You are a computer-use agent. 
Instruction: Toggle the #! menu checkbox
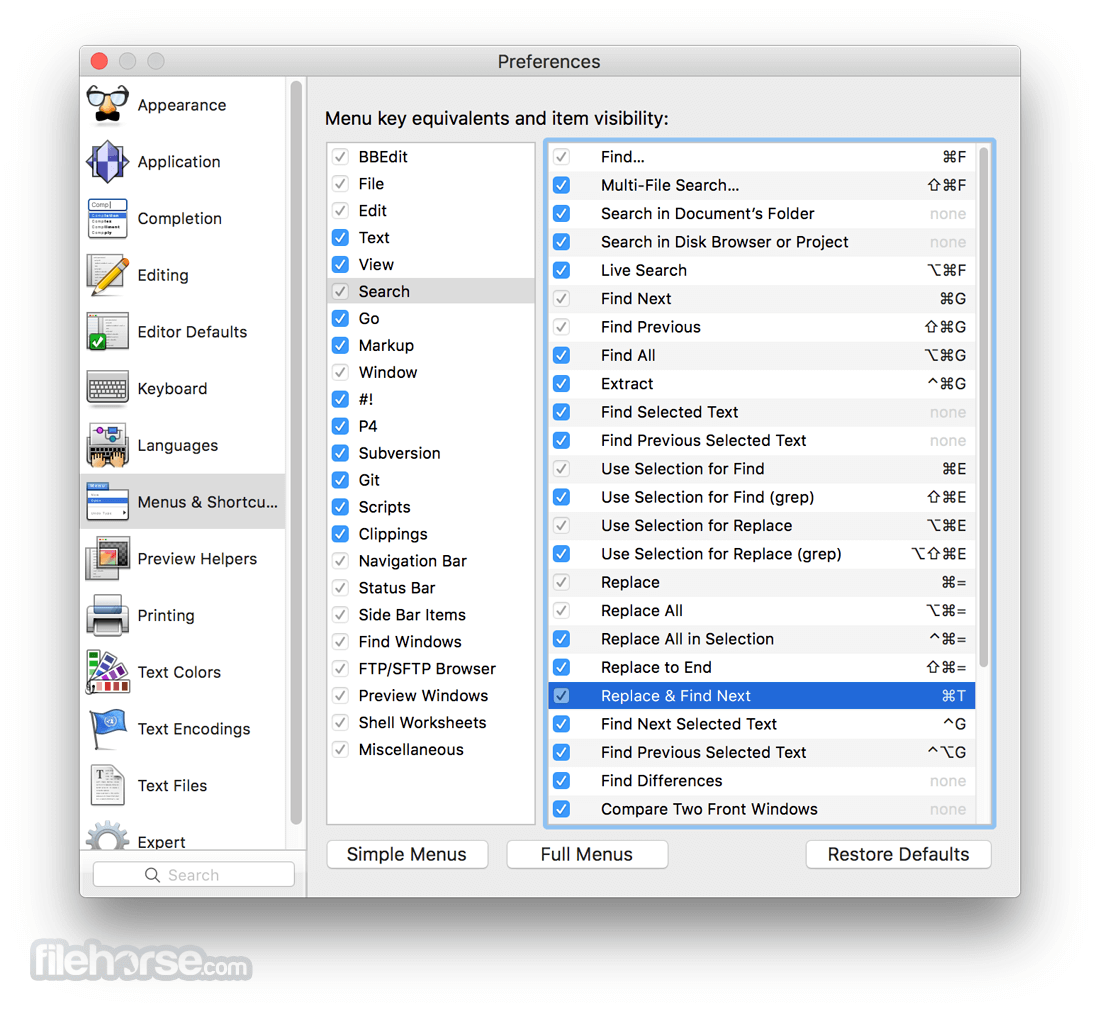(340, 399)
